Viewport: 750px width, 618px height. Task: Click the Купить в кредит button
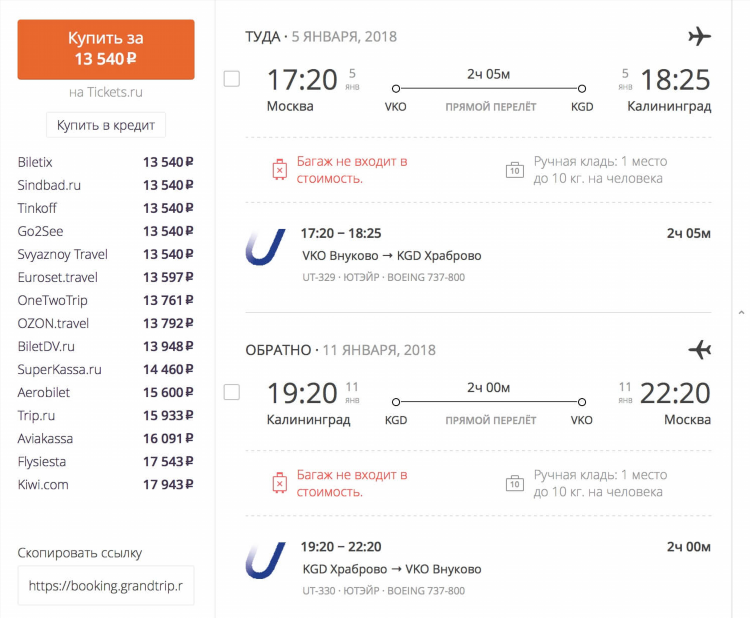(106, 125)
